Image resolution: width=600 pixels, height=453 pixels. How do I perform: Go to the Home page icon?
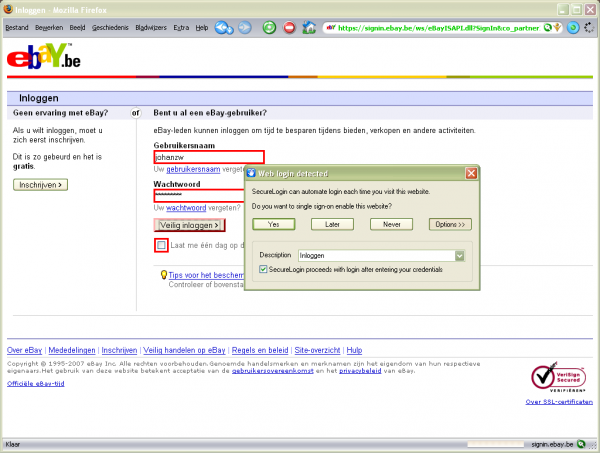[309, 28]
